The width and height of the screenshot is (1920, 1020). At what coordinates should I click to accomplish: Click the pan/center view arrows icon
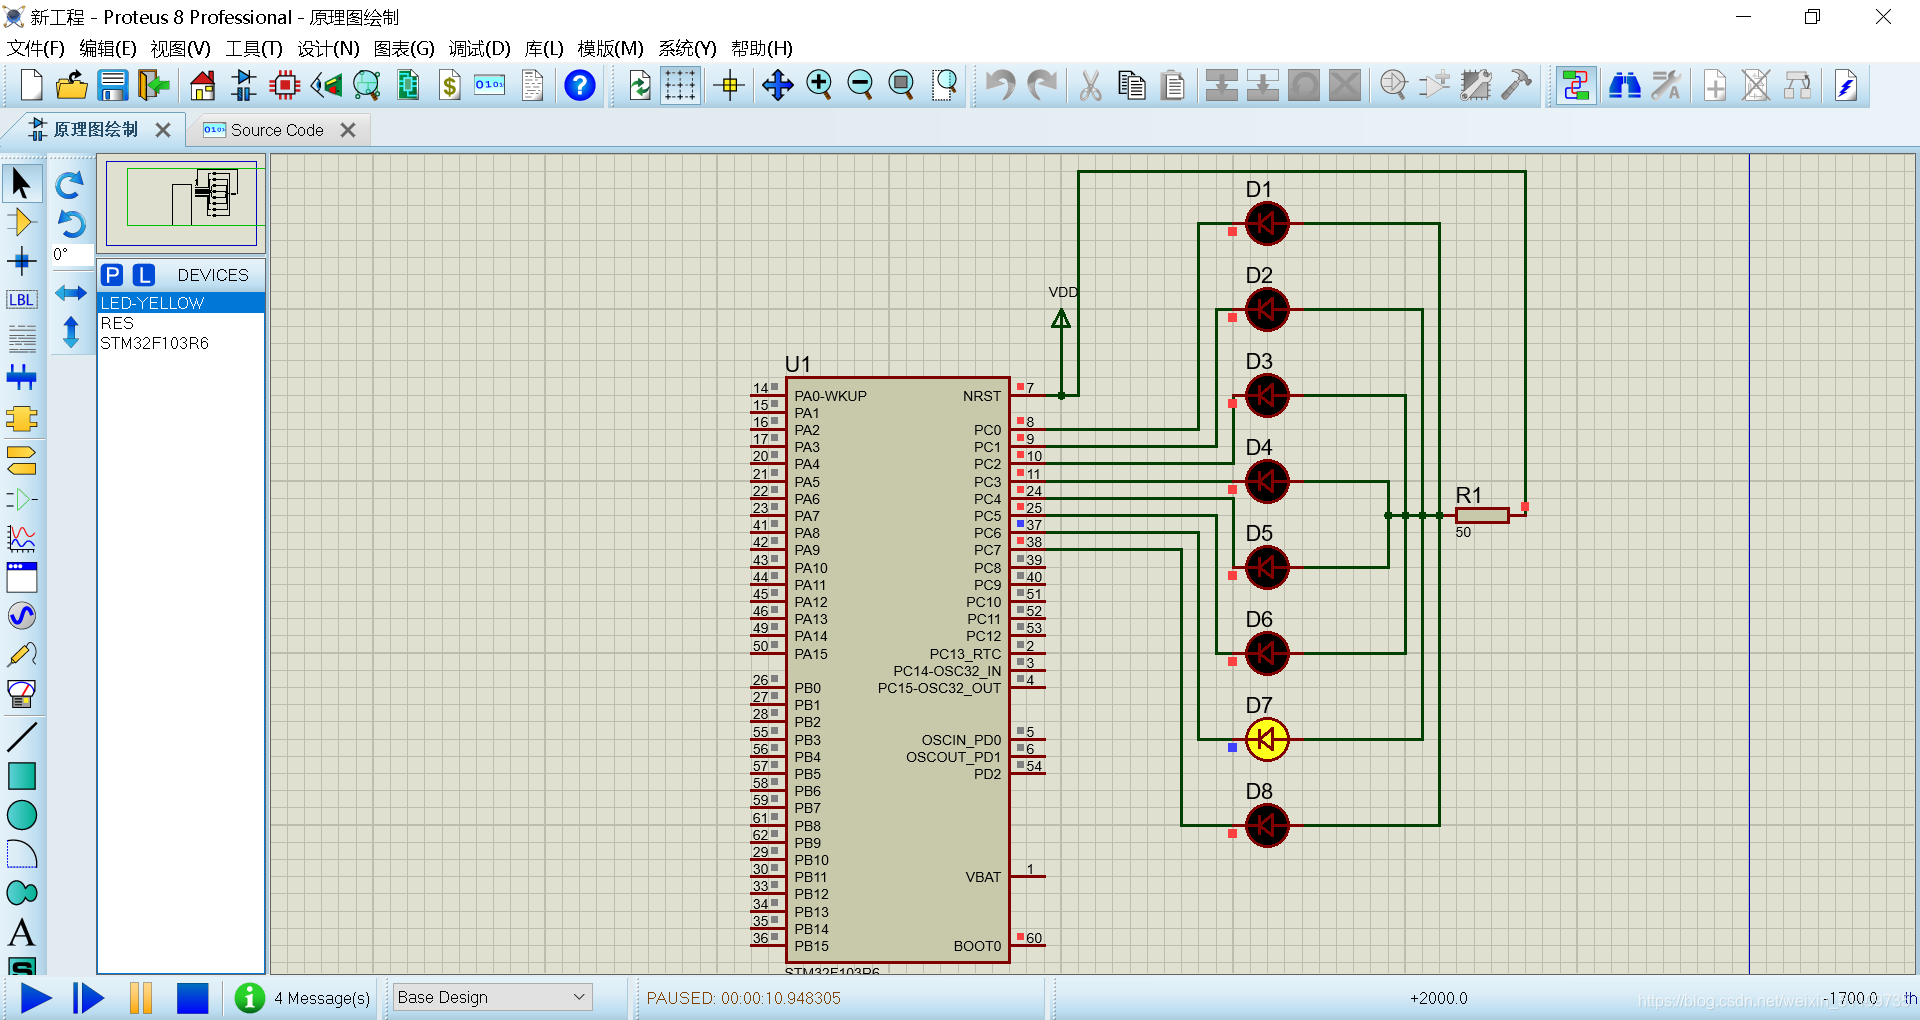(777, 85)
